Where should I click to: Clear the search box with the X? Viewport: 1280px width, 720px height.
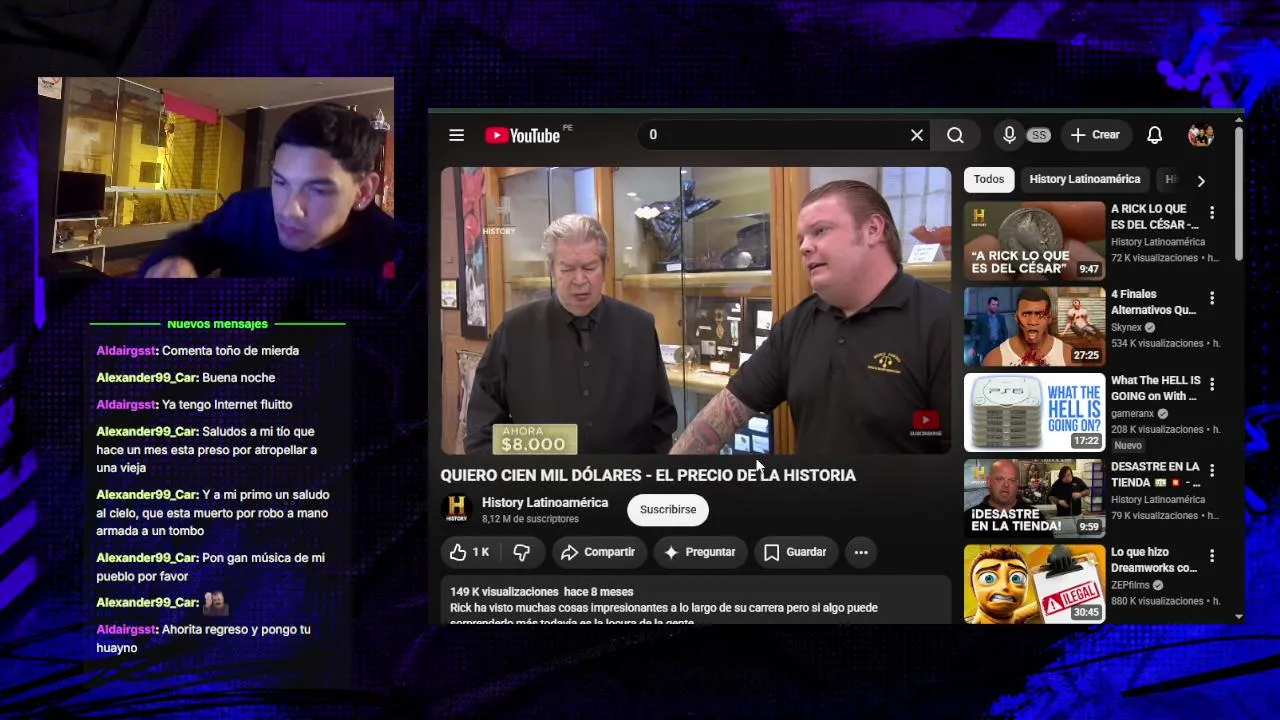click(917, 135)
